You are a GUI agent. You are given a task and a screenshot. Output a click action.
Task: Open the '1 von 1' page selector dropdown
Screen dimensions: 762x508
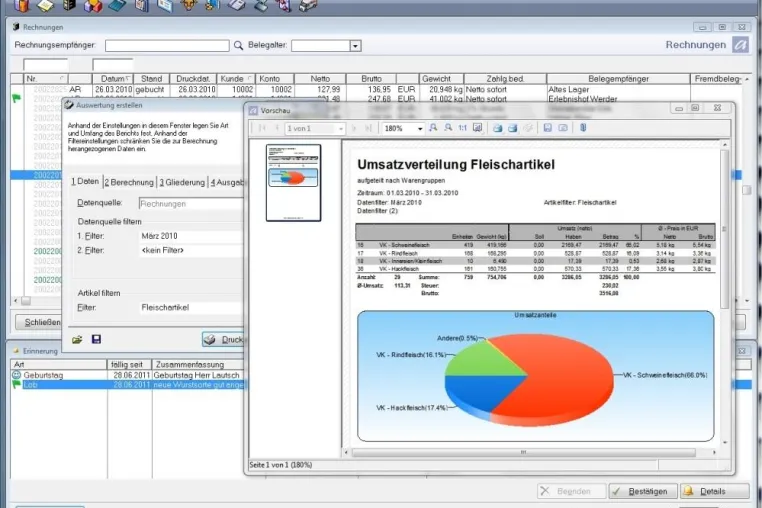(341, 129)
